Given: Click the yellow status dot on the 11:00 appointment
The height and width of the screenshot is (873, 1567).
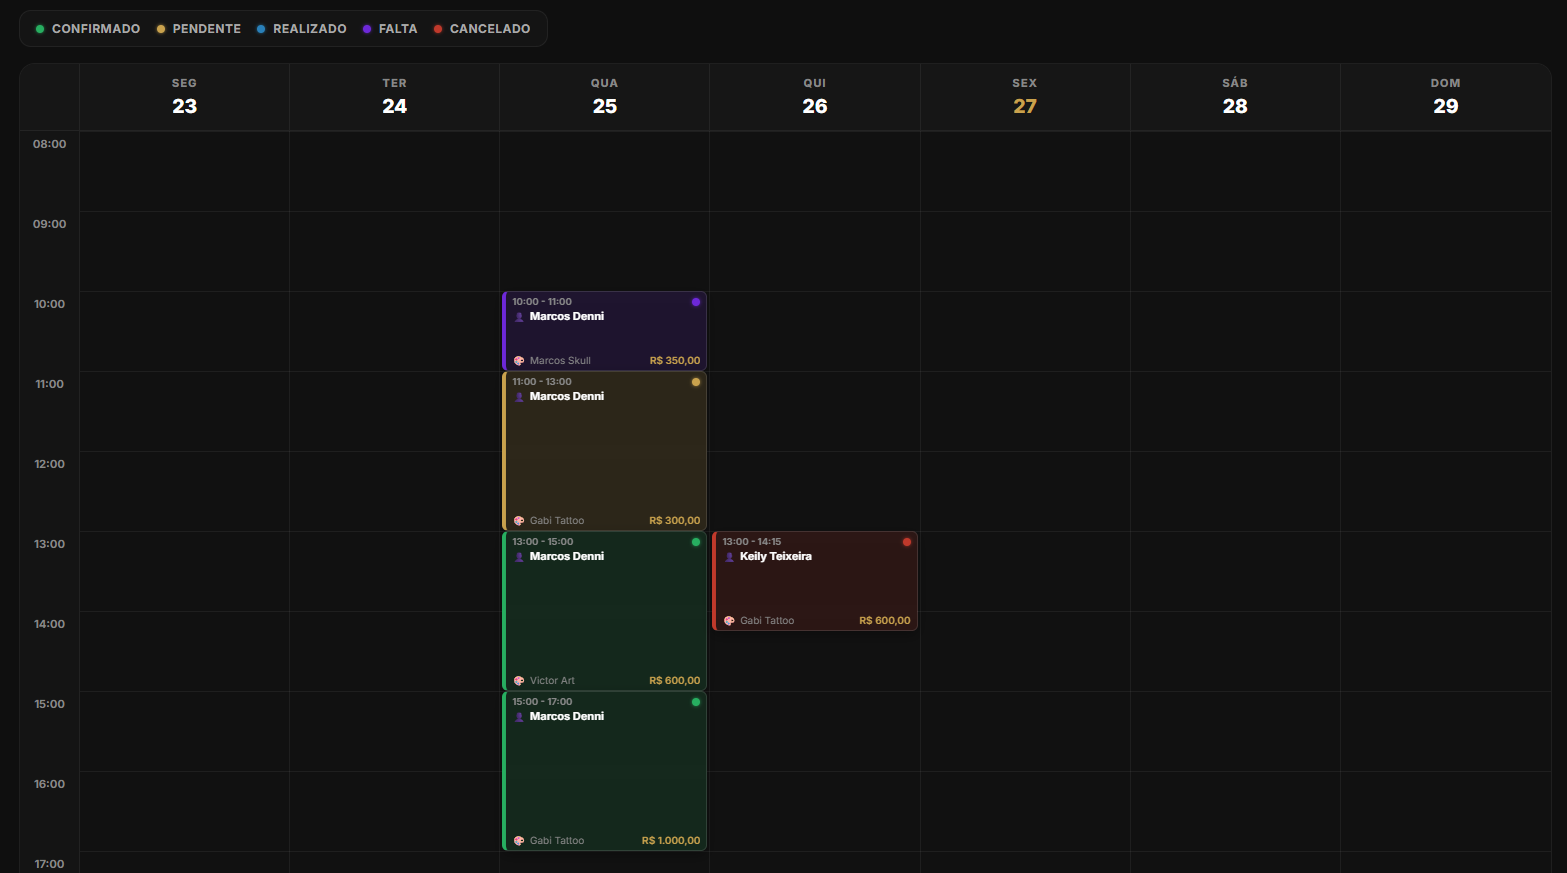Looking at the screenshot, I should coord(696,381).
